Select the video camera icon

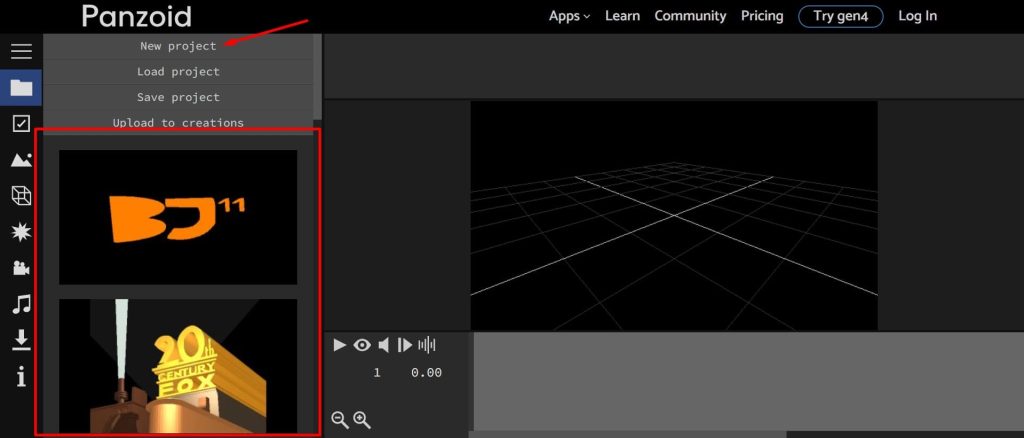pos(21,268)
